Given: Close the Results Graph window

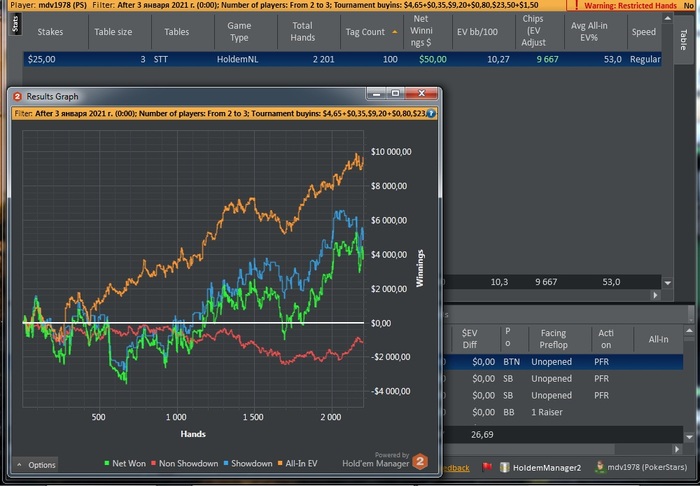Looking at the screenshot, I should pos(421,93).
